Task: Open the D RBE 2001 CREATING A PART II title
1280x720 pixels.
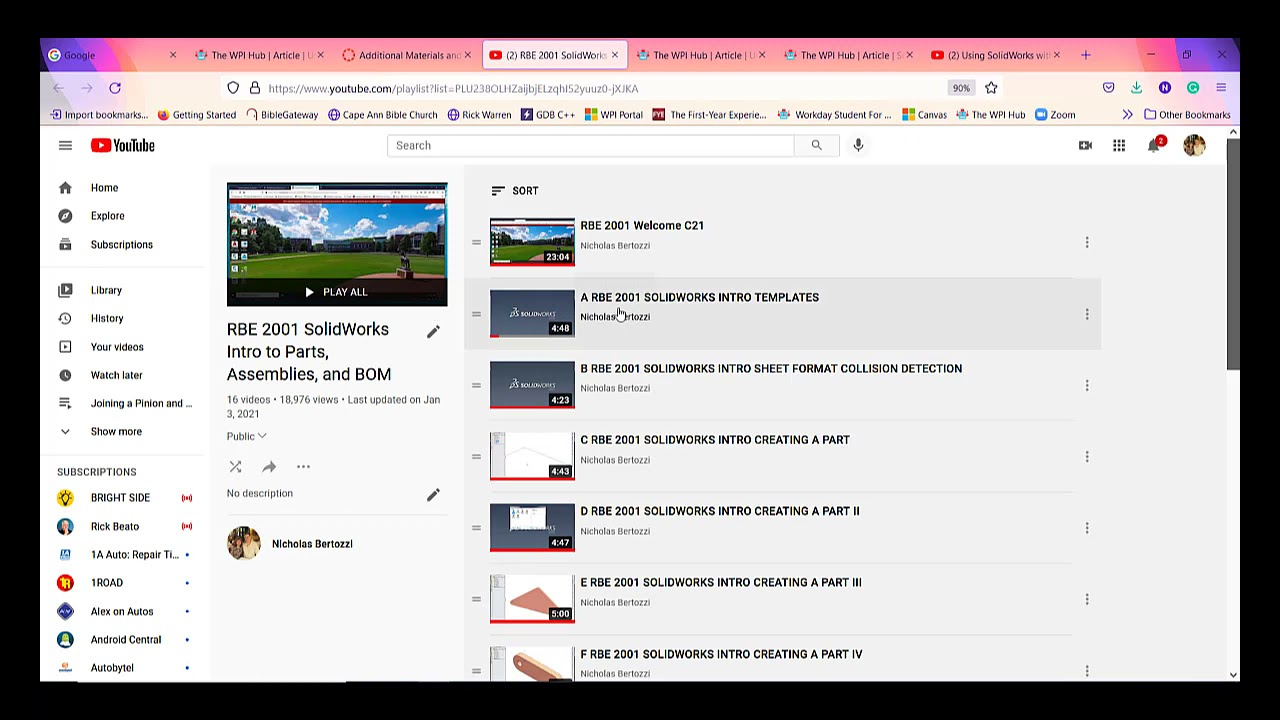Action: [720, 511]
